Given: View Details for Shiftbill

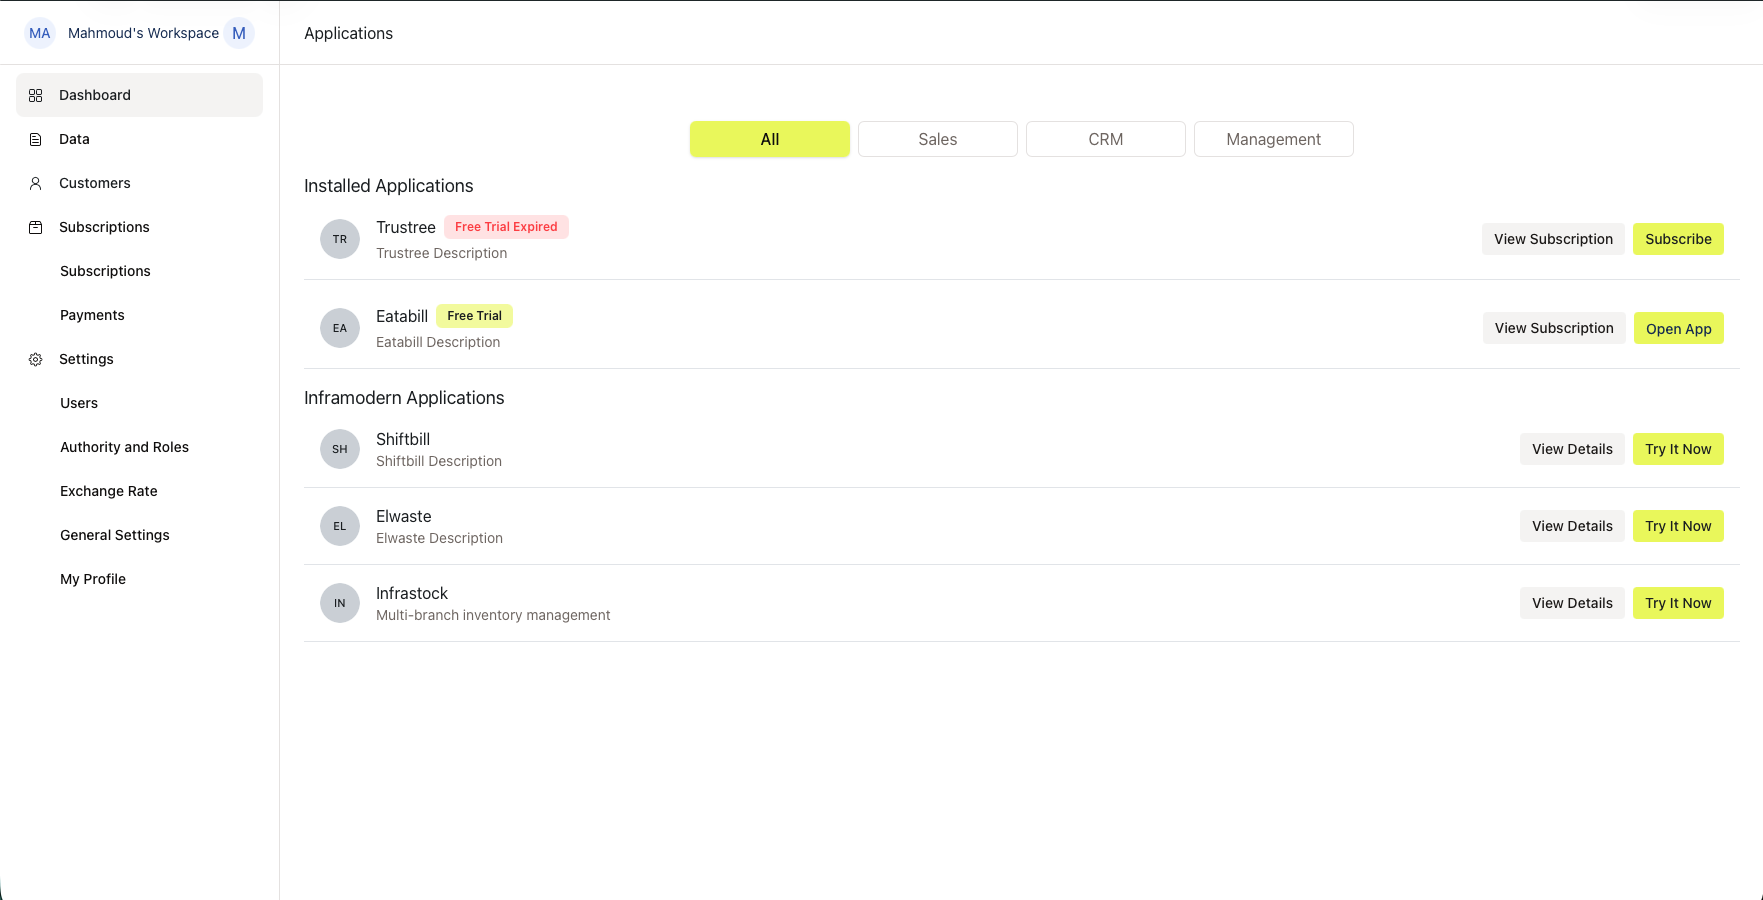Looking at the screenshot, I should pos(1572,449).
